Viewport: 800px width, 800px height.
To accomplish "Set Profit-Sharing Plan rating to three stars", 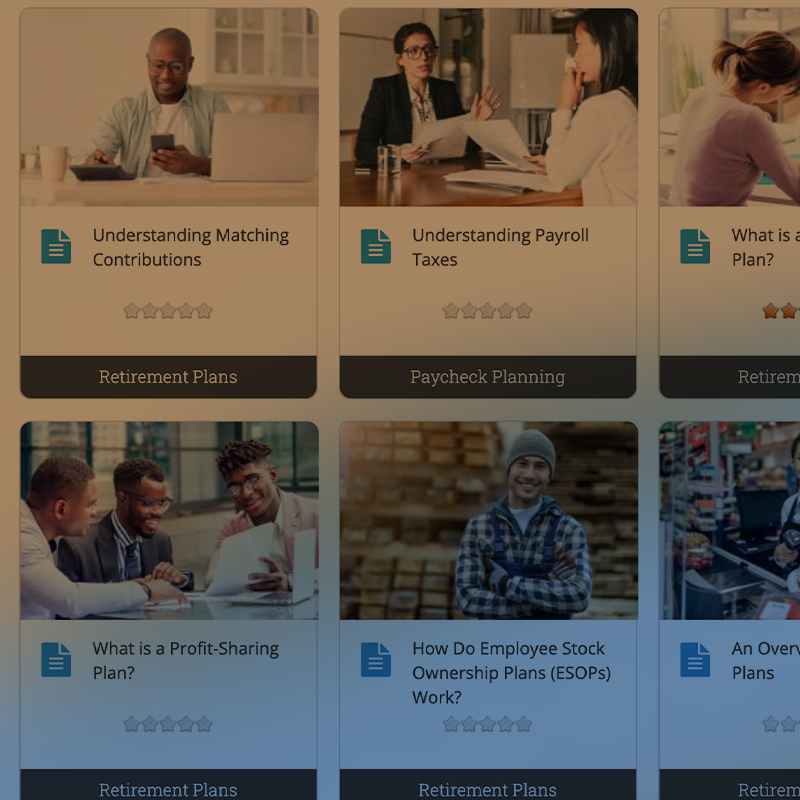I will click(168, 724).
